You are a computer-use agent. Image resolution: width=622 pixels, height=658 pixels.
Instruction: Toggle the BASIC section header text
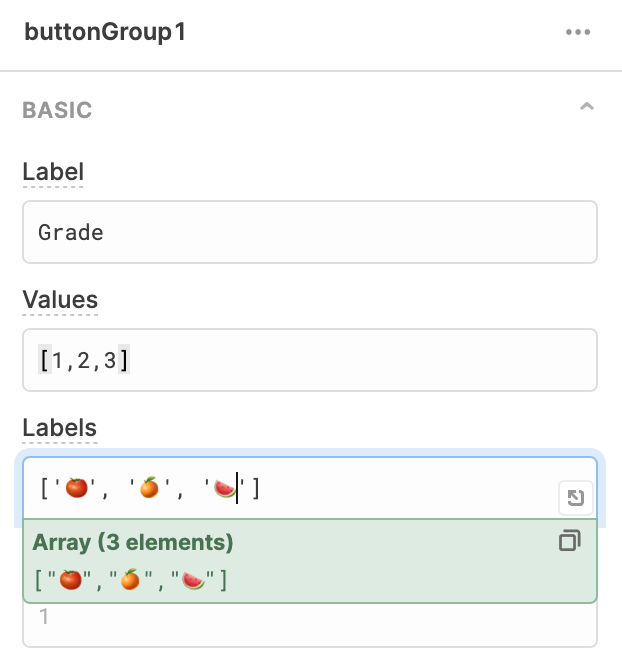tap(57, 110)
